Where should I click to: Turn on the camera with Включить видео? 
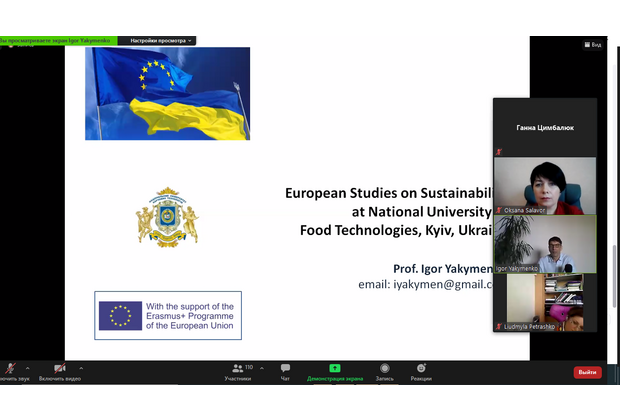point(59,369)
